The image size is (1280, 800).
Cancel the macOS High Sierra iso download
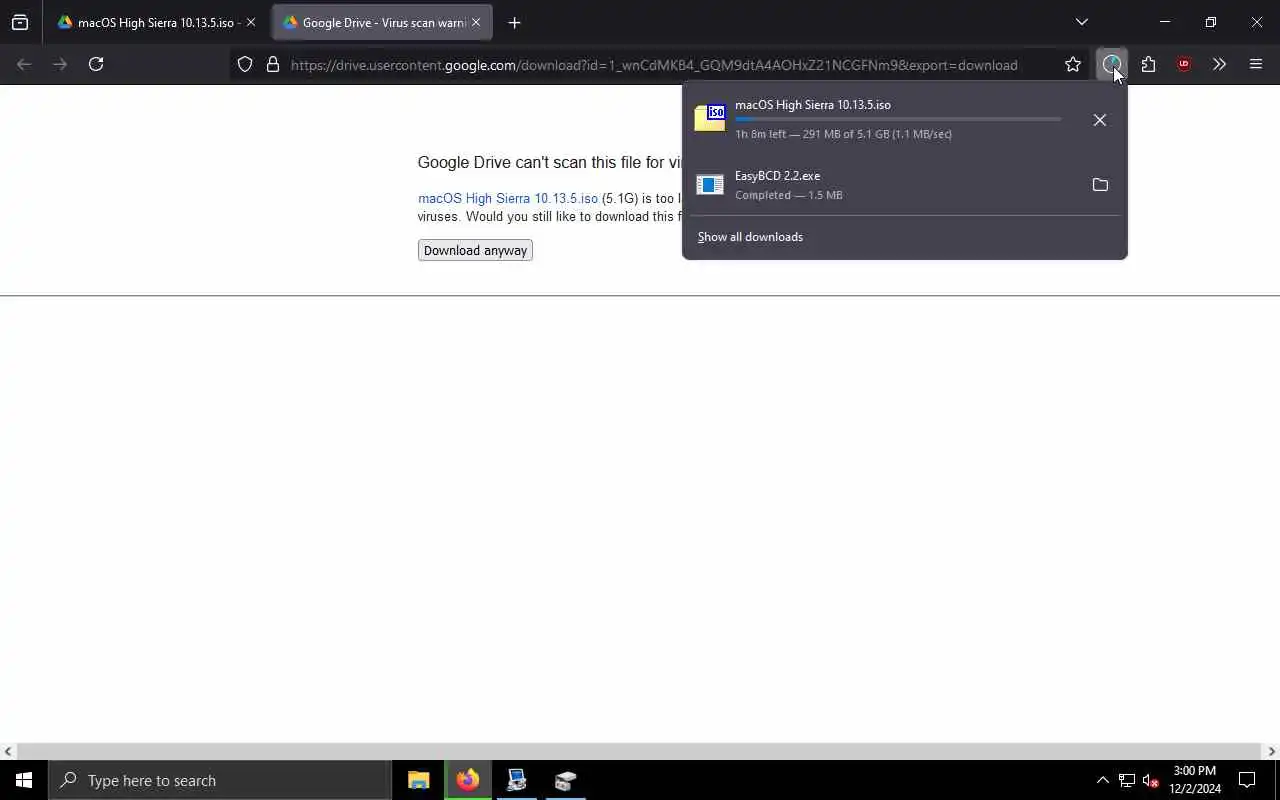(1100, 120)
